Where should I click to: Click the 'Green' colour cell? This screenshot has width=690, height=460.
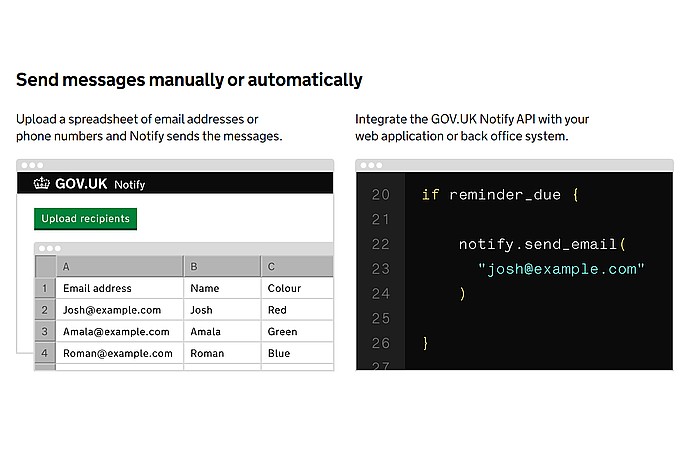pyautogui.click(x=297, y=331)
